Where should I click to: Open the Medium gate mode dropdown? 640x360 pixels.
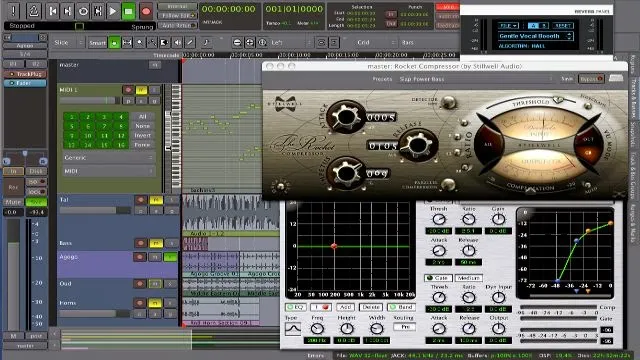pos(468,278)
